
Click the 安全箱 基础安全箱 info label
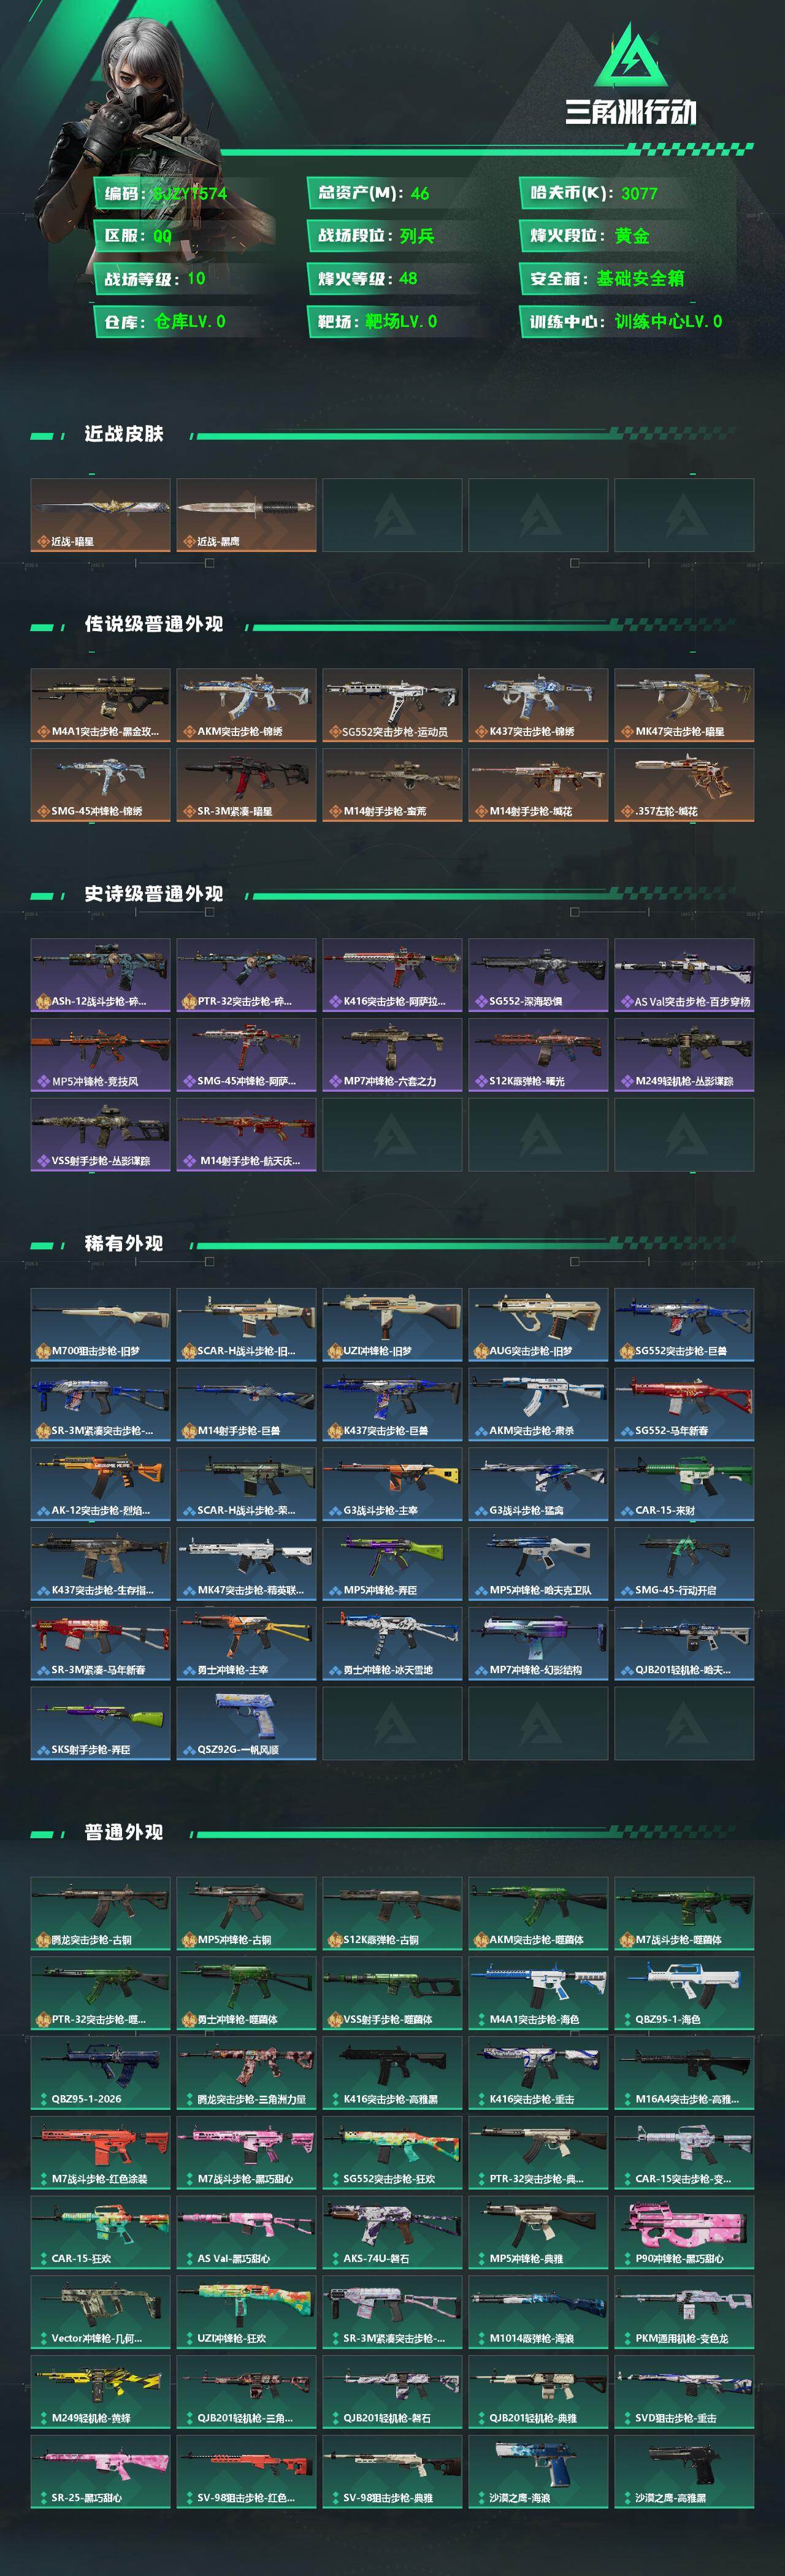point(628,278)
